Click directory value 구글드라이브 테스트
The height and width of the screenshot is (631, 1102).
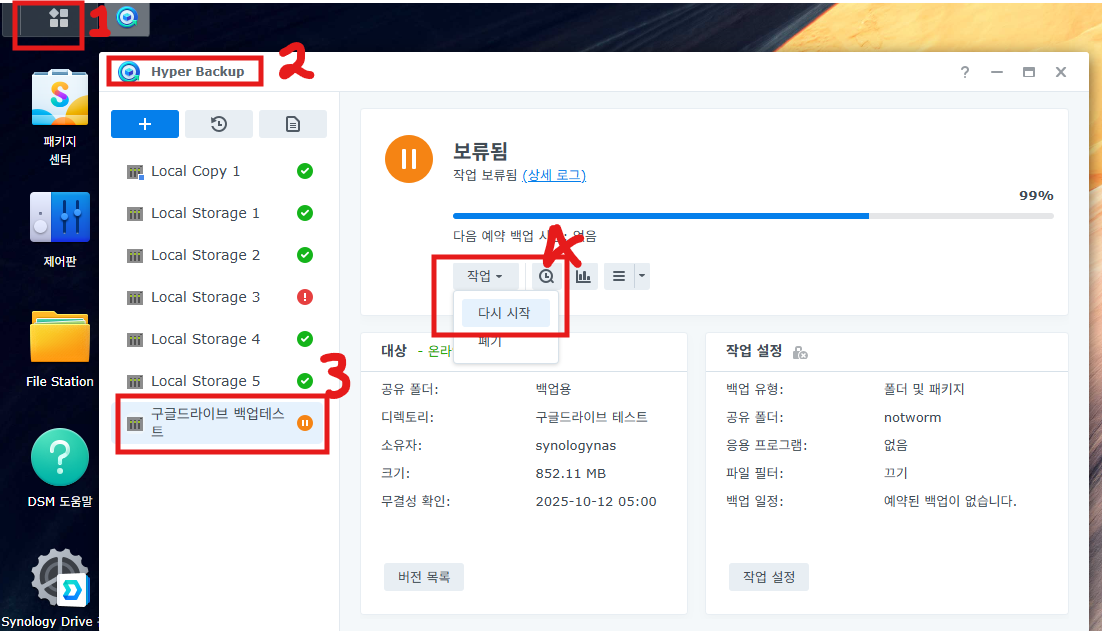[x=592, y=417]
